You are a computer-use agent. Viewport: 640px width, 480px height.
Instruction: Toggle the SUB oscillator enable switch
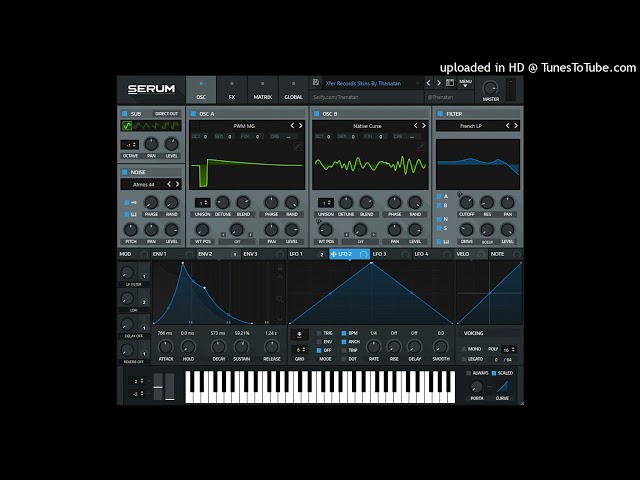click(x=125, y=114)
